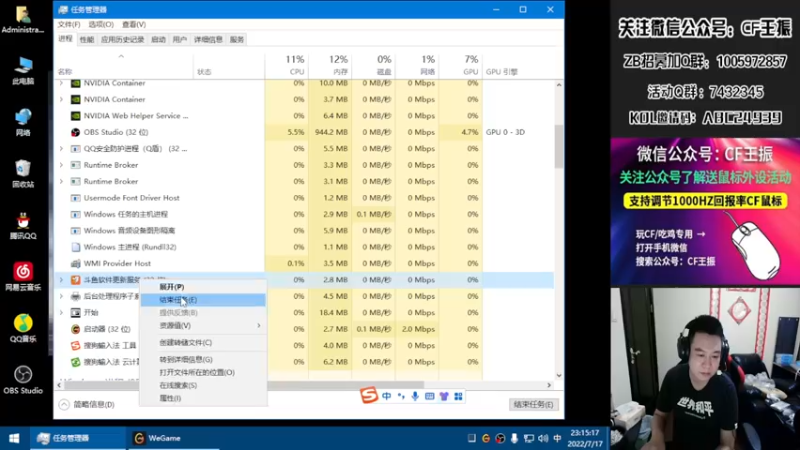Open the Administrator folder desktop icon
The height and width of the screenshot is (450, 800).
(23, 19)
